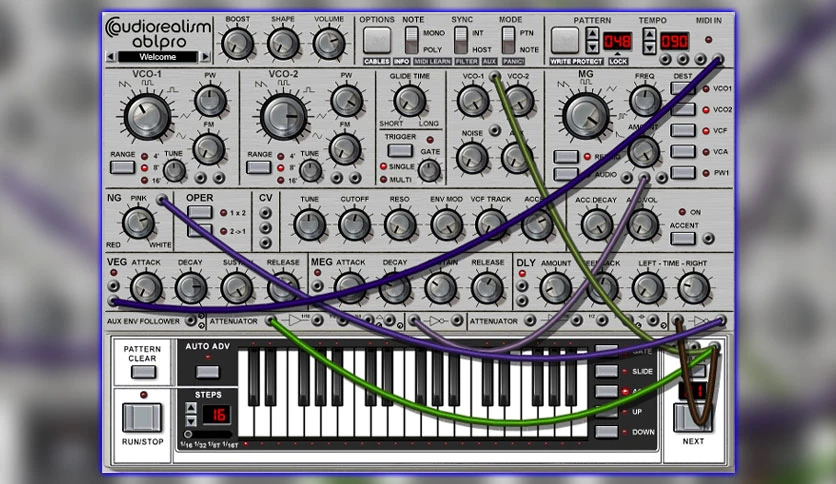Decrease STEPS count with down arrow
Screen dimensions: 836x484
(x=191, y=421)
